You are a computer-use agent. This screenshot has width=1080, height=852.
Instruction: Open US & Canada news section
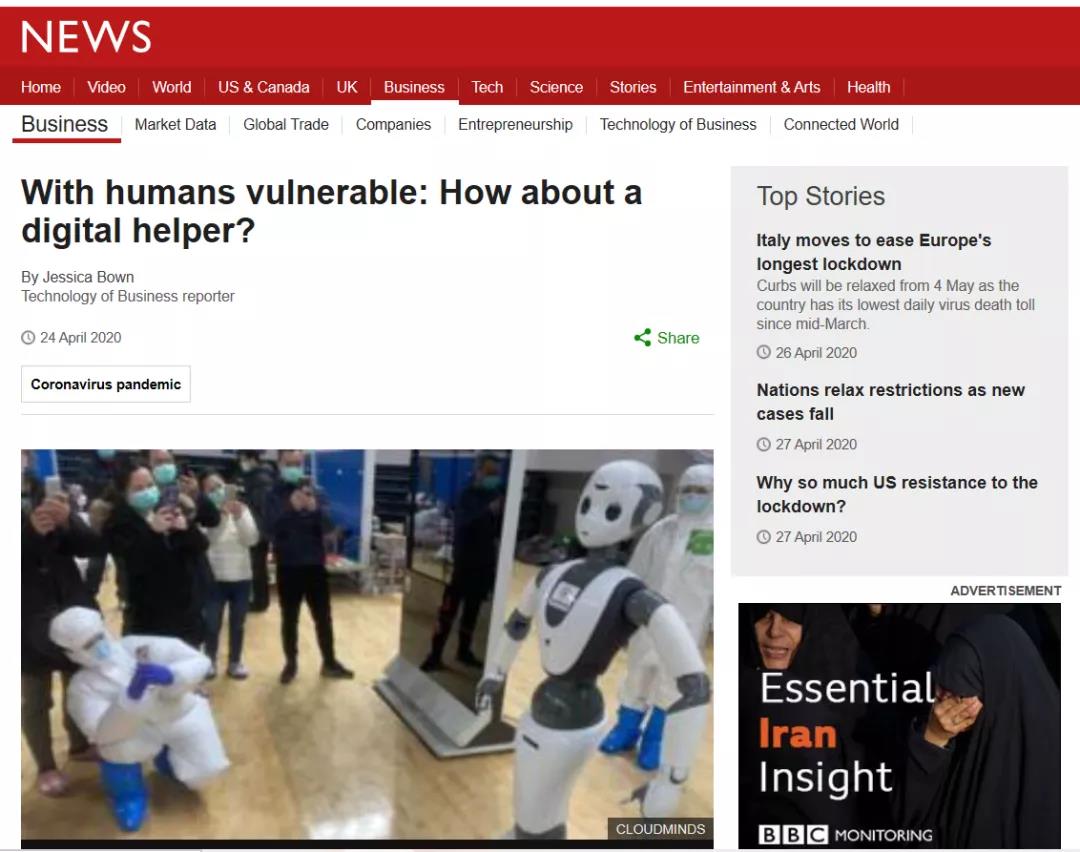coord(264,87)
